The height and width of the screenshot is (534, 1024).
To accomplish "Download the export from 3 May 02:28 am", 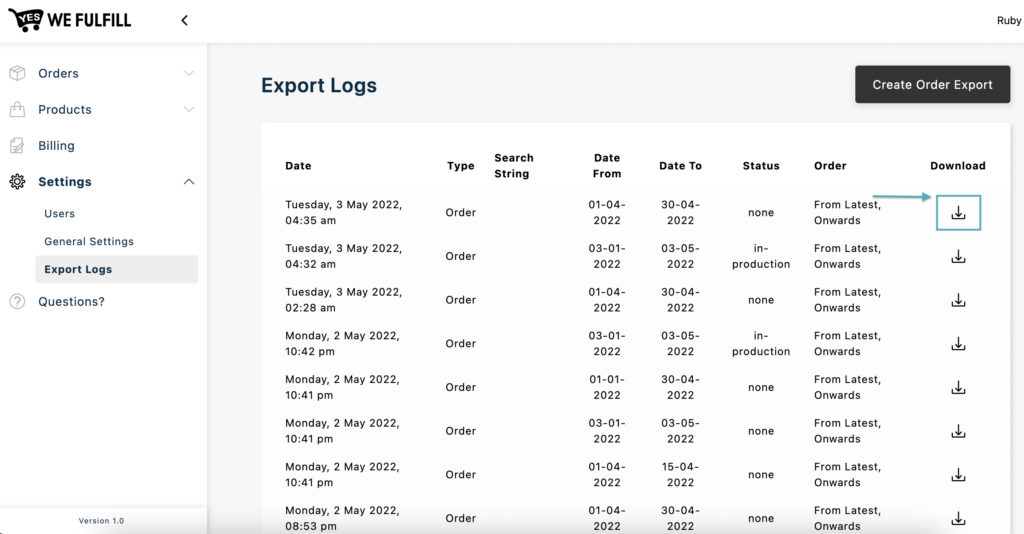I will coord(958,300).
